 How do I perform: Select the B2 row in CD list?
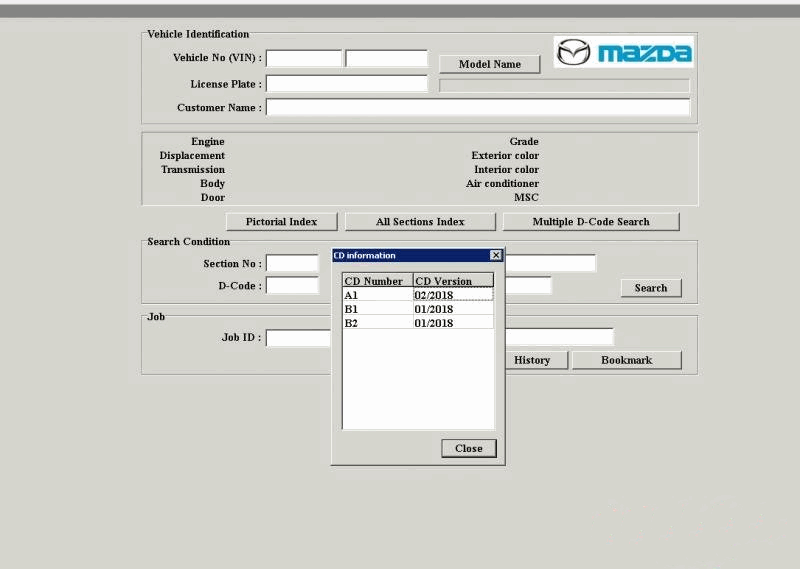[377, 323]
